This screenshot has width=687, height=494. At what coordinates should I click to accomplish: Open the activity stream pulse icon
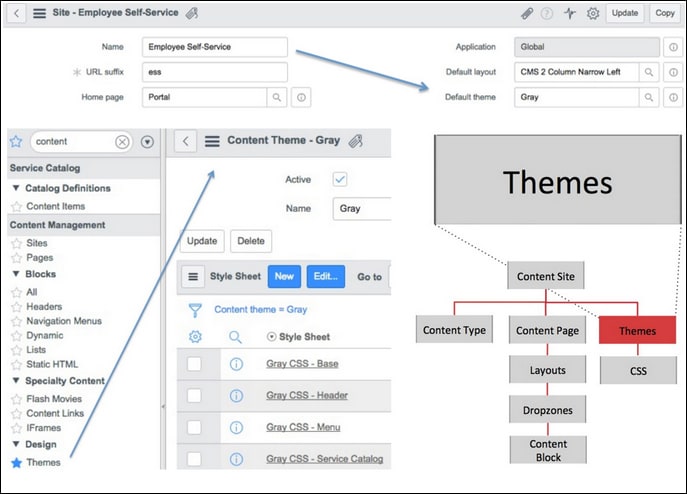click(570, 14)
